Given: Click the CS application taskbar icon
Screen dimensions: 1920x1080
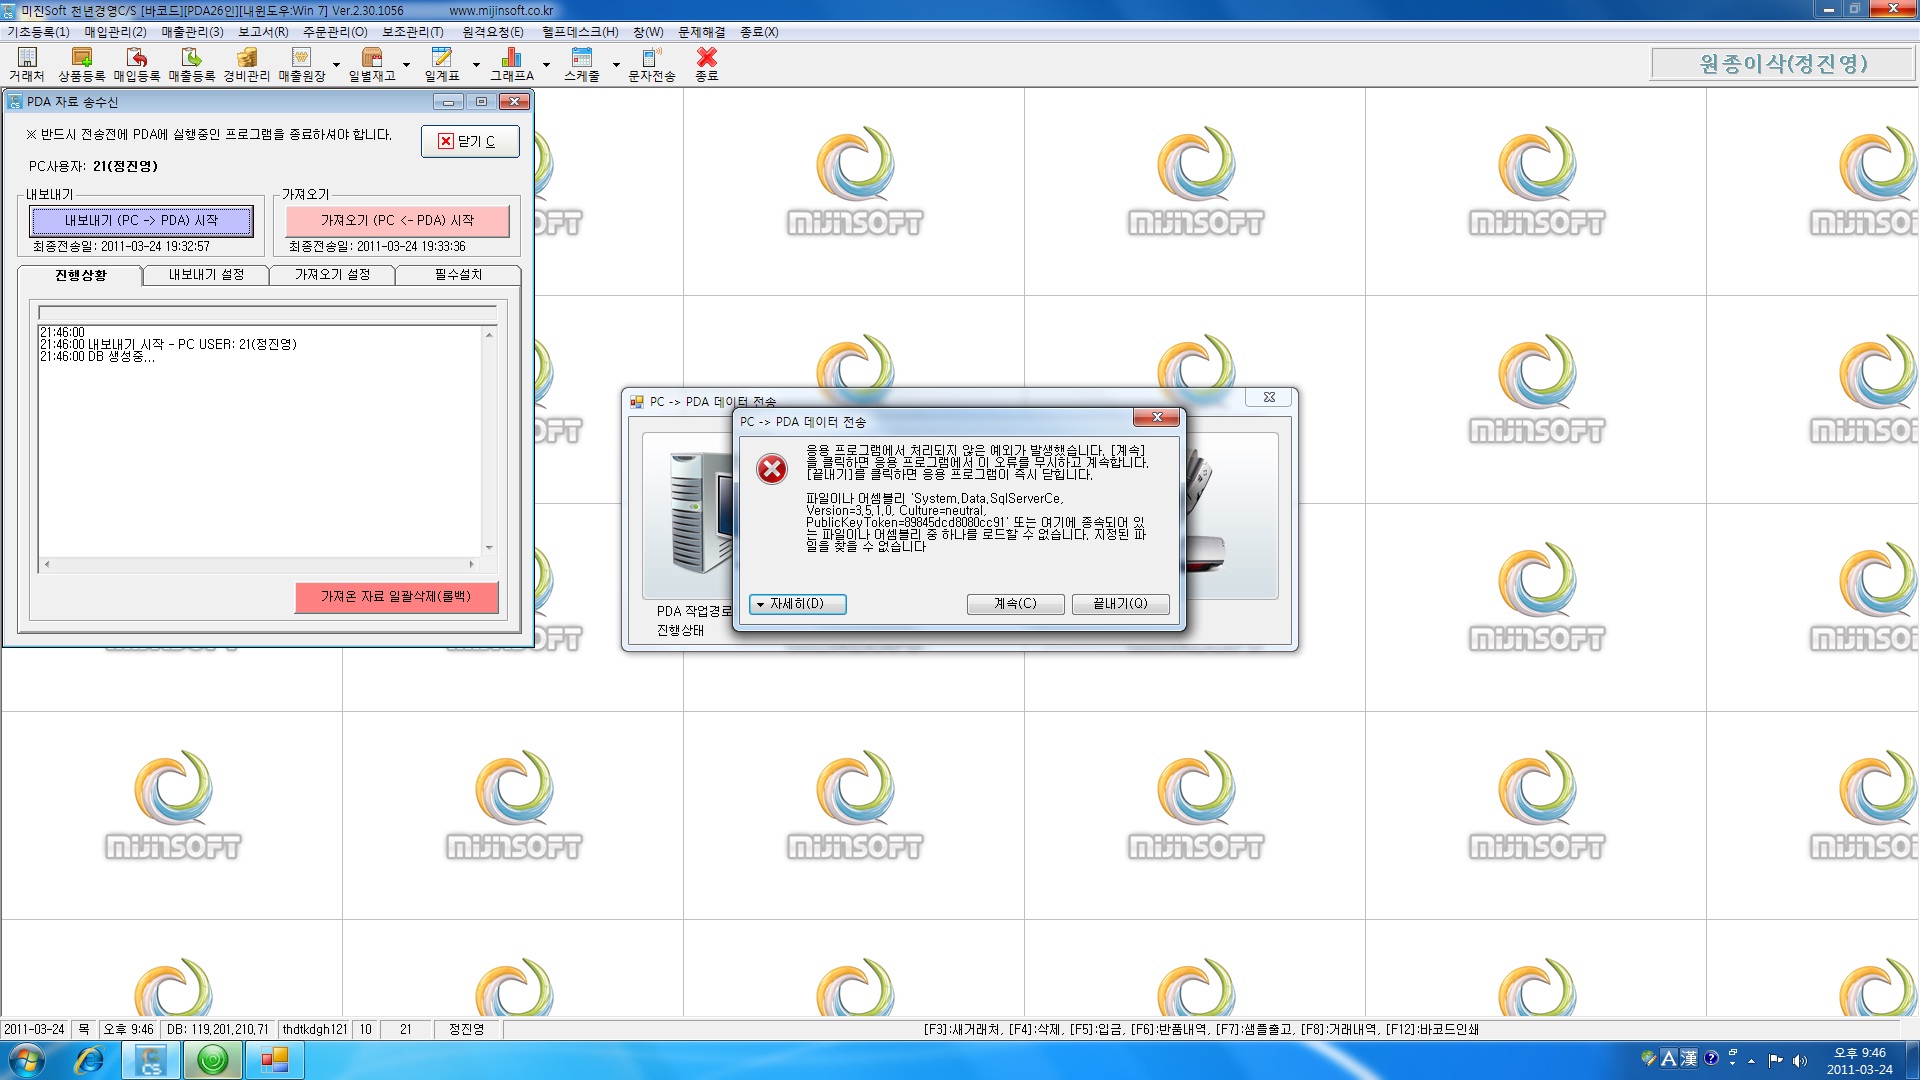Looking at the screenshot, I should point(151,1060).
